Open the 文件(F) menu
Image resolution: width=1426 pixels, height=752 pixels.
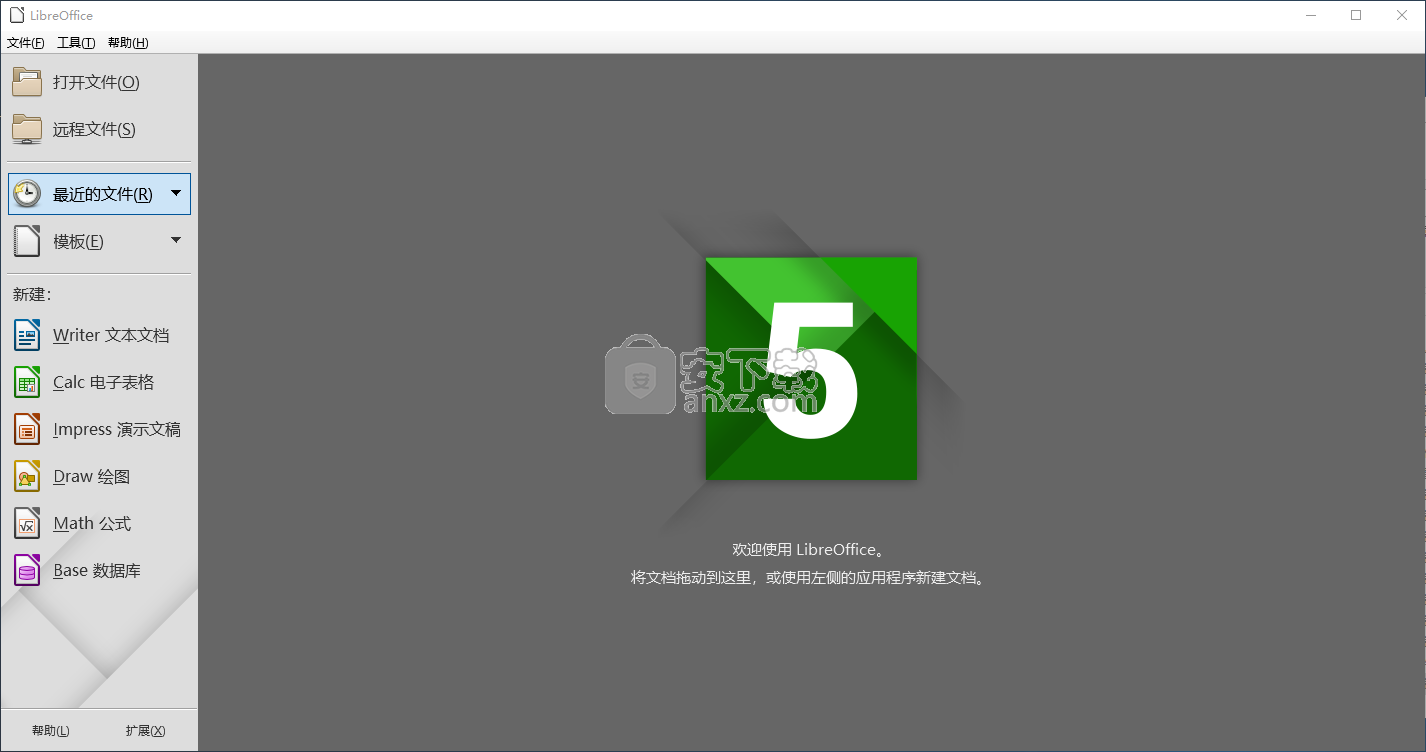point(26,43)
